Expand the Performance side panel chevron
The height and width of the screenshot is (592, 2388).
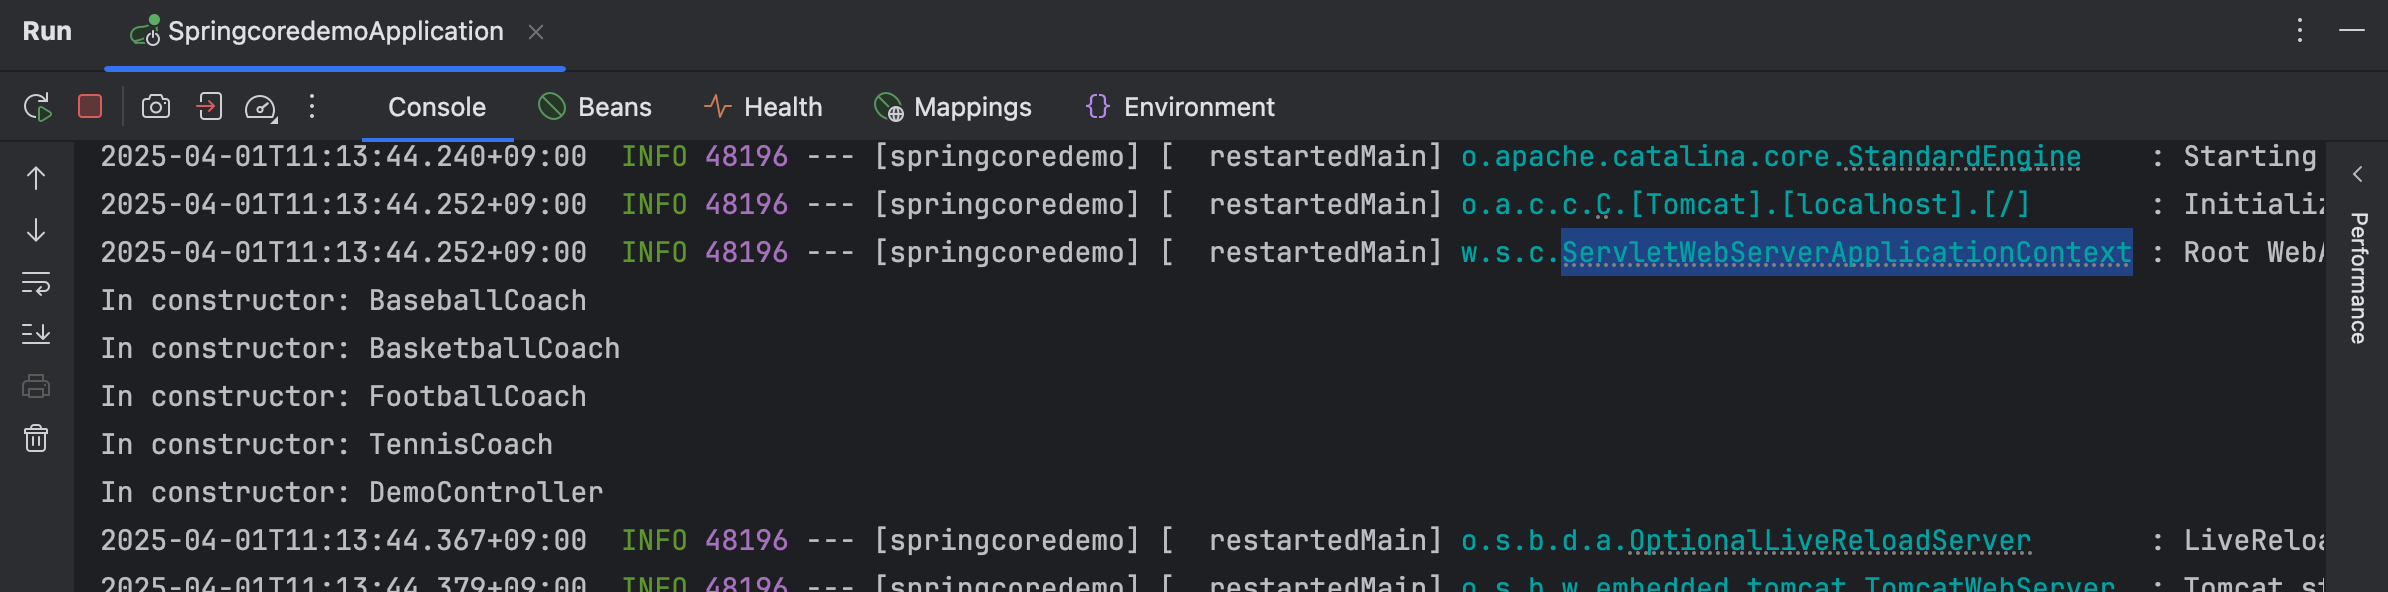point(2358,174)
